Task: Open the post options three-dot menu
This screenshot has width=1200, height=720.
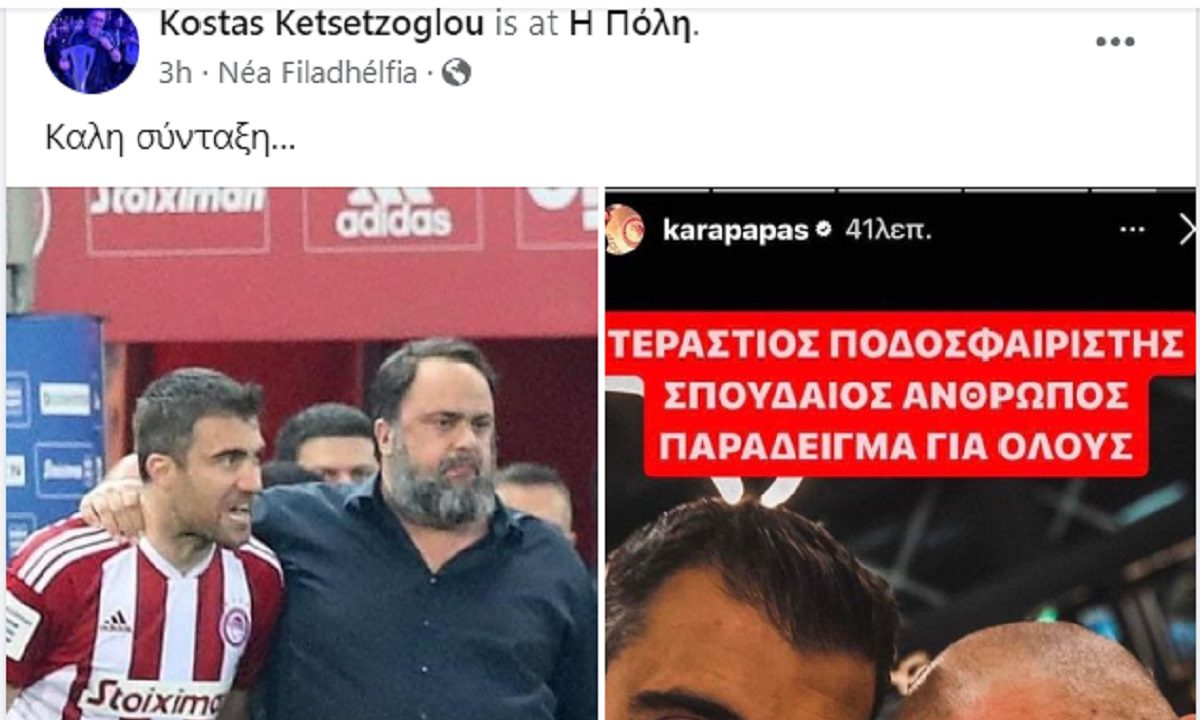Action: point(1115,42)
